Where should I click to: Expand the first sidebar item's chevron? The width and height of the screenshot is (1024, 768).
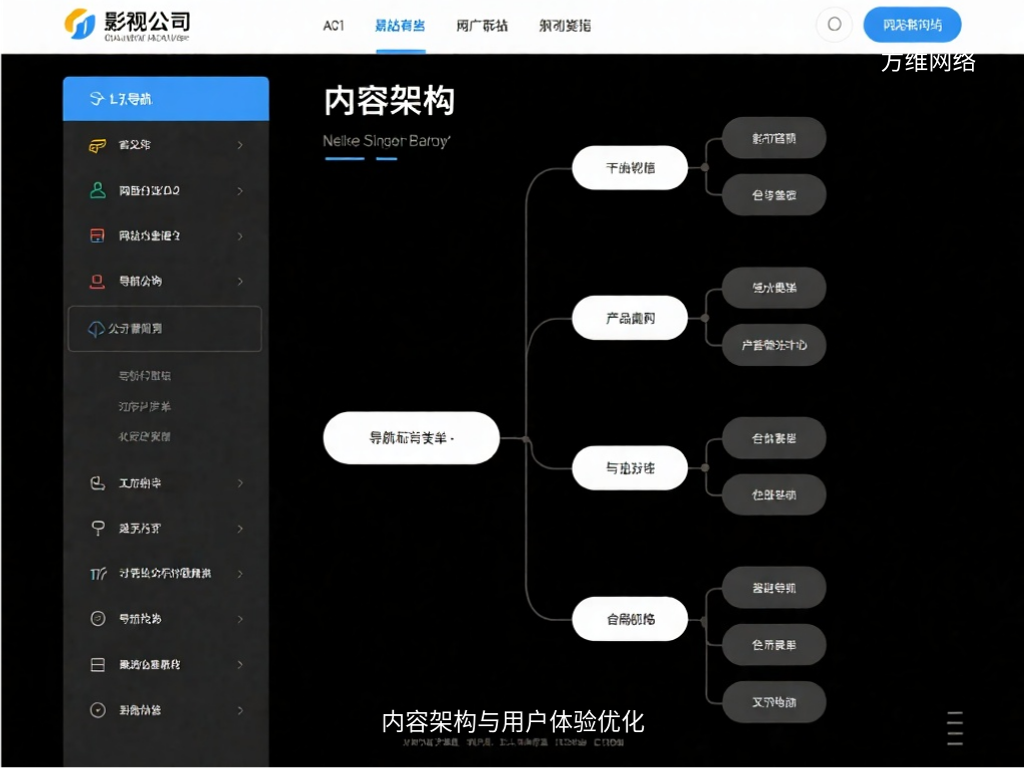(x=239, y=145)
